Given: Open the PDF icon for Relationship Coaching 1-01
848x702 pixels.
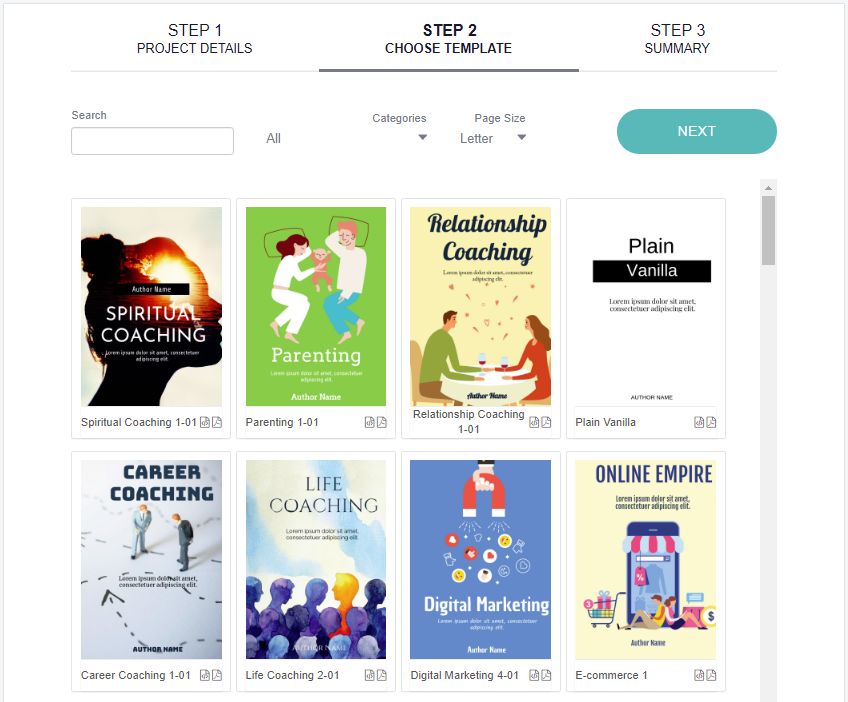Looking at the screenshot, I should point(546,422).
